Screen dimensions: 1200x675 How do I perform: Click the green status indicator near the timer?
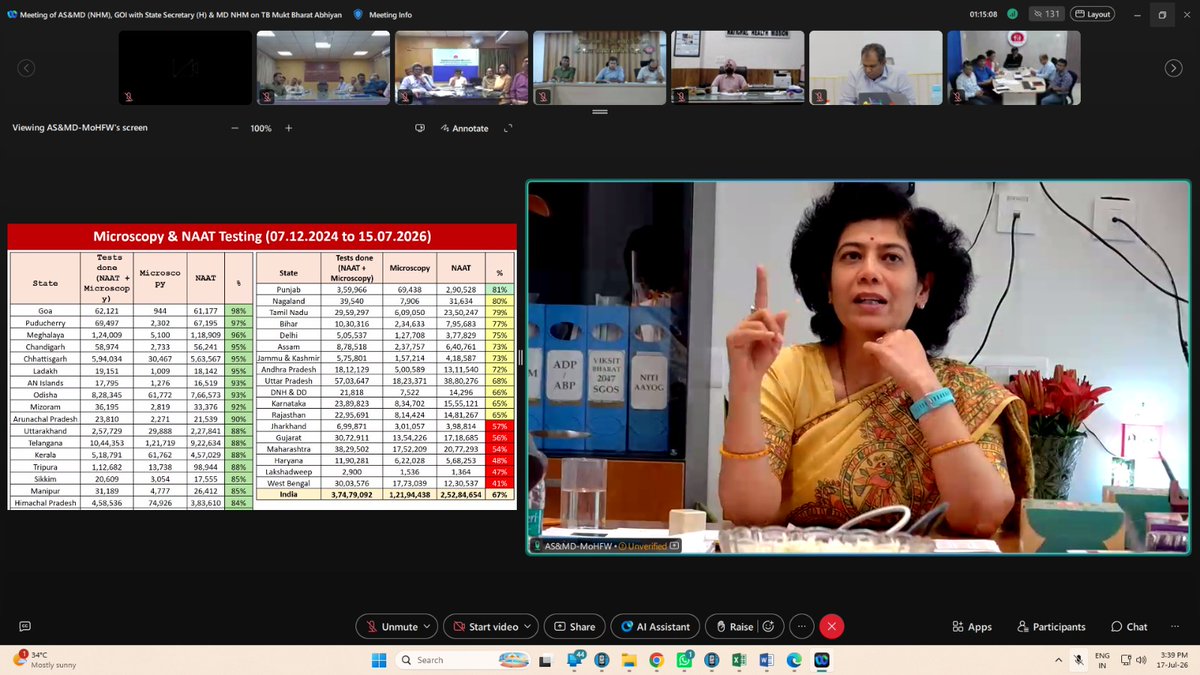pyautogui.click(x=1013, y=14)
